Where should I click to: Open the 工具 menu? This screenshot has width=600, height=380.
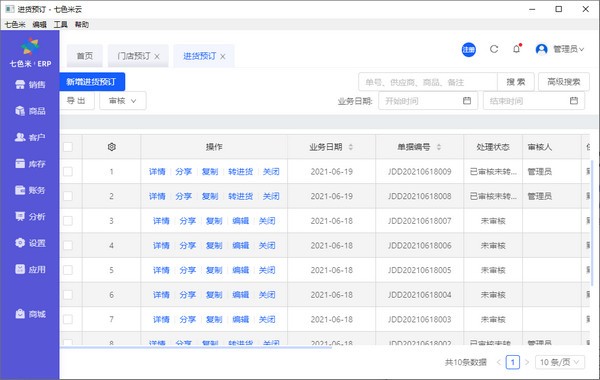point(60,24)
